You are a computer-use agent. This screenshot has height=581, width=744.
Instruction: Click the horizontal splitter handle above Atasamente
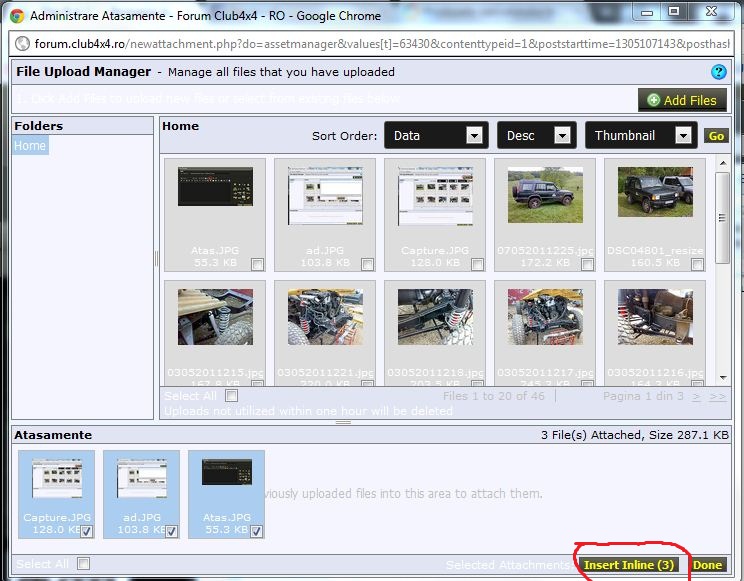[x=344, y=422]
